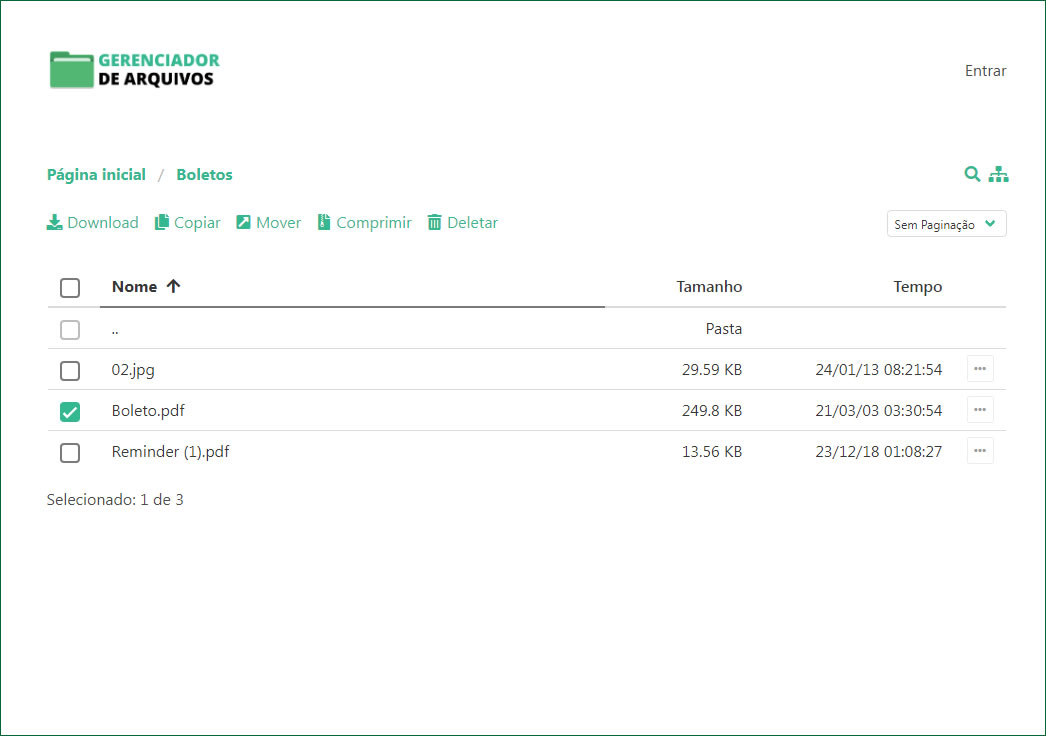Check the 02.jpg file checkbox
Viewport: 1046px width, 736px height.
[x=70, y=371]
